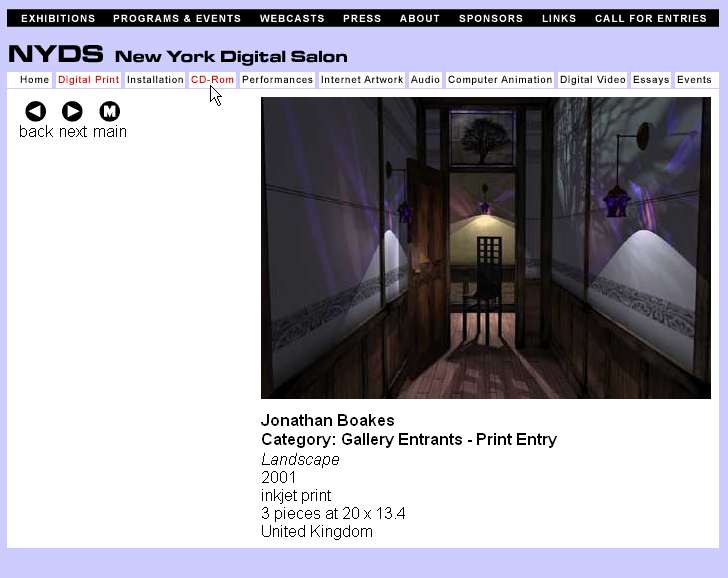Viewport: 728px width, 578px height.
Task: Open the Press page
Action: [x=362, y=18]
